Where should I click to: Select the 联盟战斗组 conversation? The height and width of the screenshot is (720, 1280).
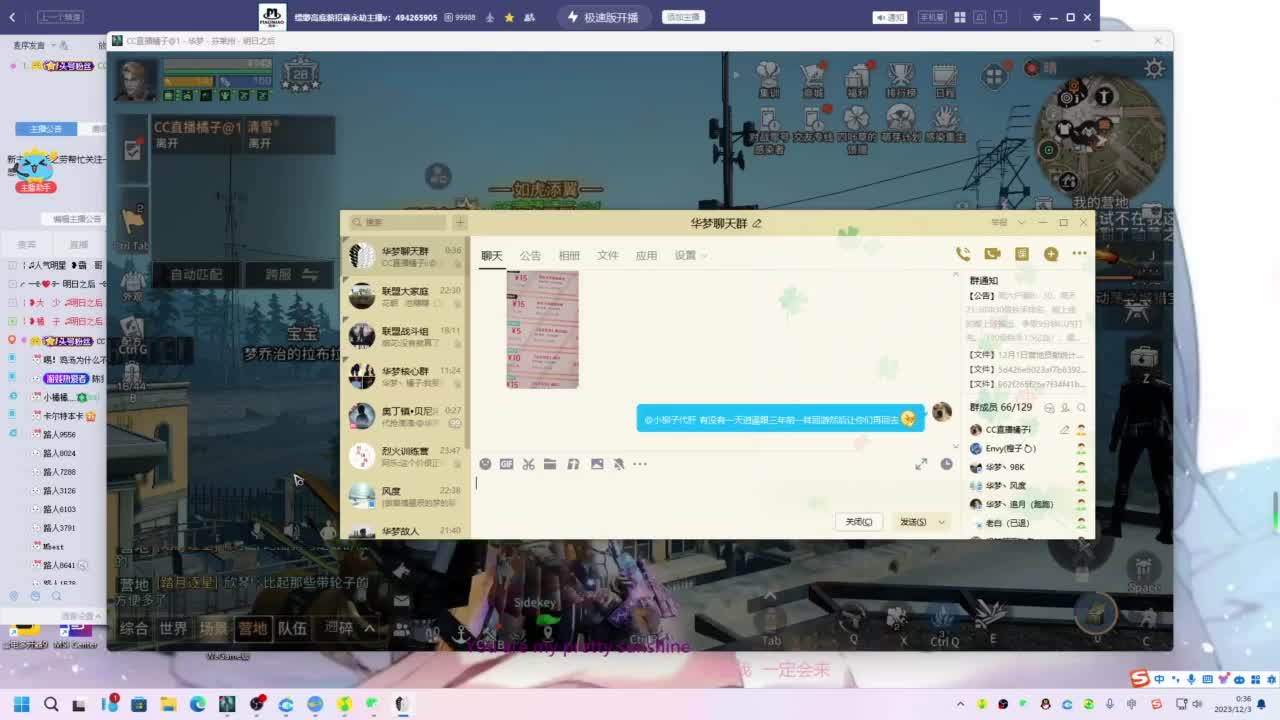click(x=405, y=336)
